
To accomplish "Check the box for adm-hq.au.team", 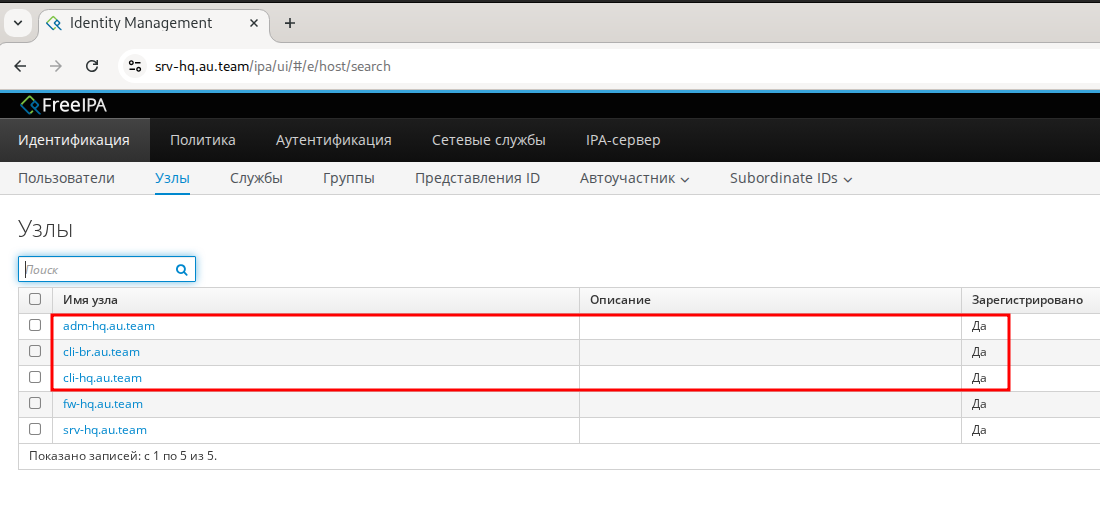I will [35, 325].
